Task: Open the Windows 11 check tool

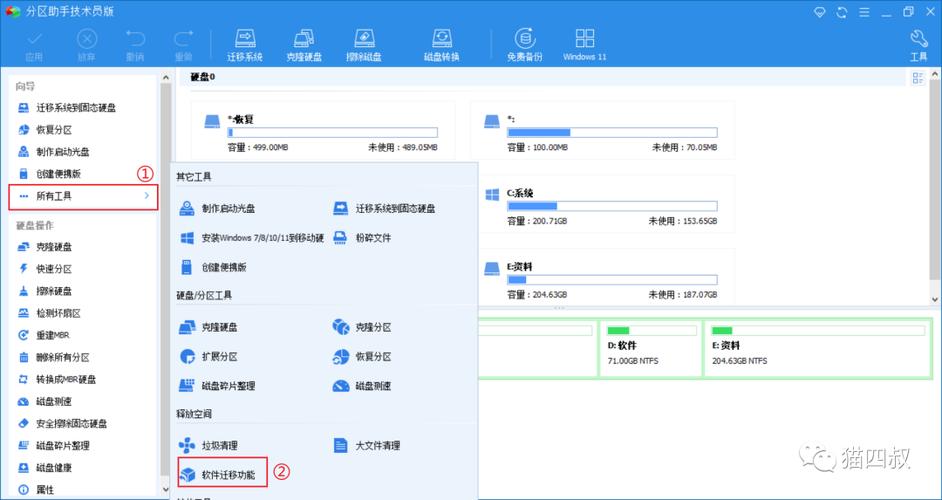Action: click(x=585, y=45)
